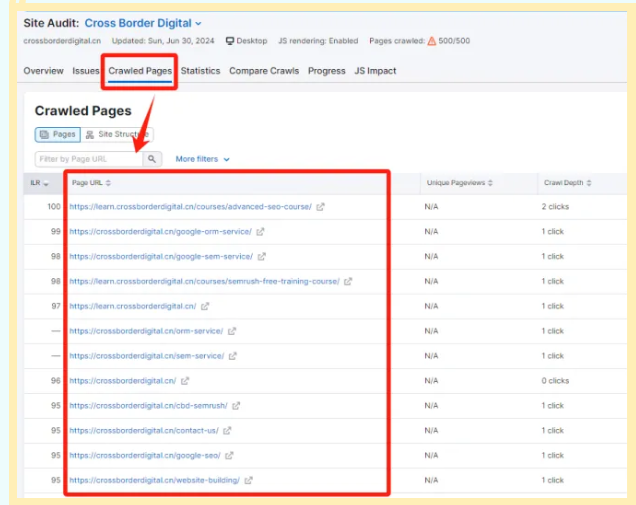The image size is (636, 505).
Task: Open external link icon for google-sem-service URL
Action: [262, 256]
